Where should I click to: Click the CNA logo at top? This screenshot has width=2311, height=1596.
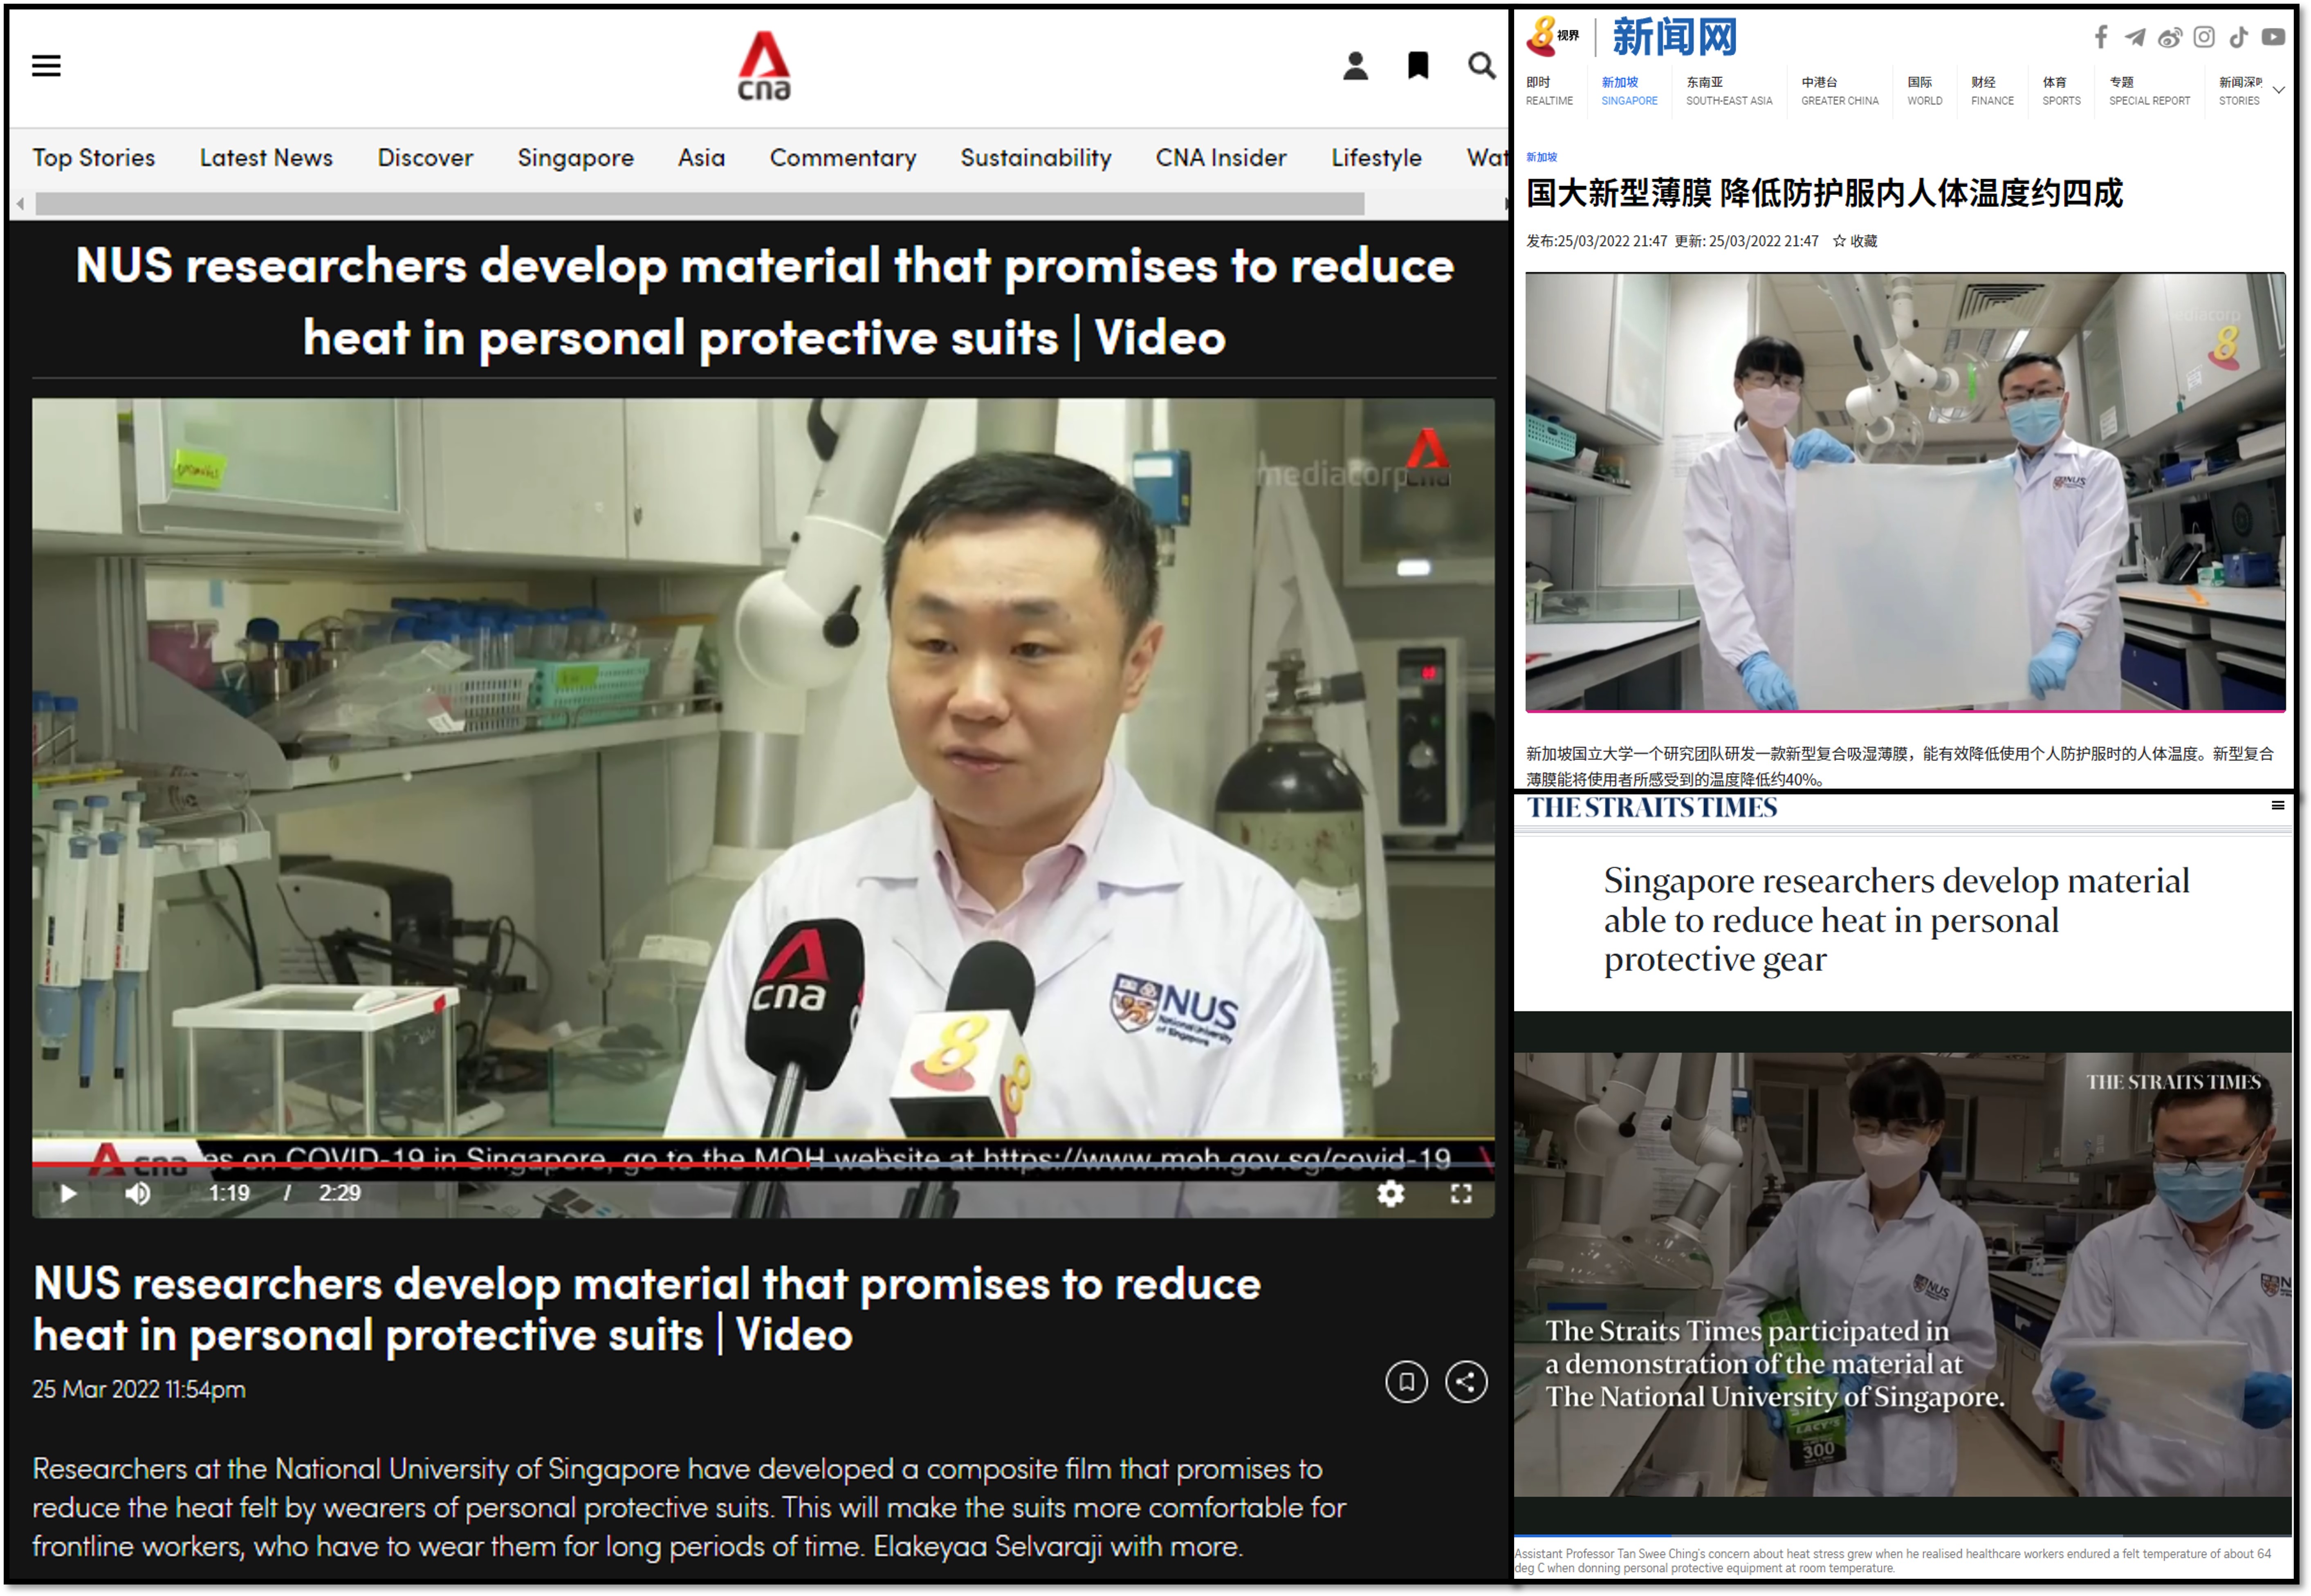pos(764,66)
